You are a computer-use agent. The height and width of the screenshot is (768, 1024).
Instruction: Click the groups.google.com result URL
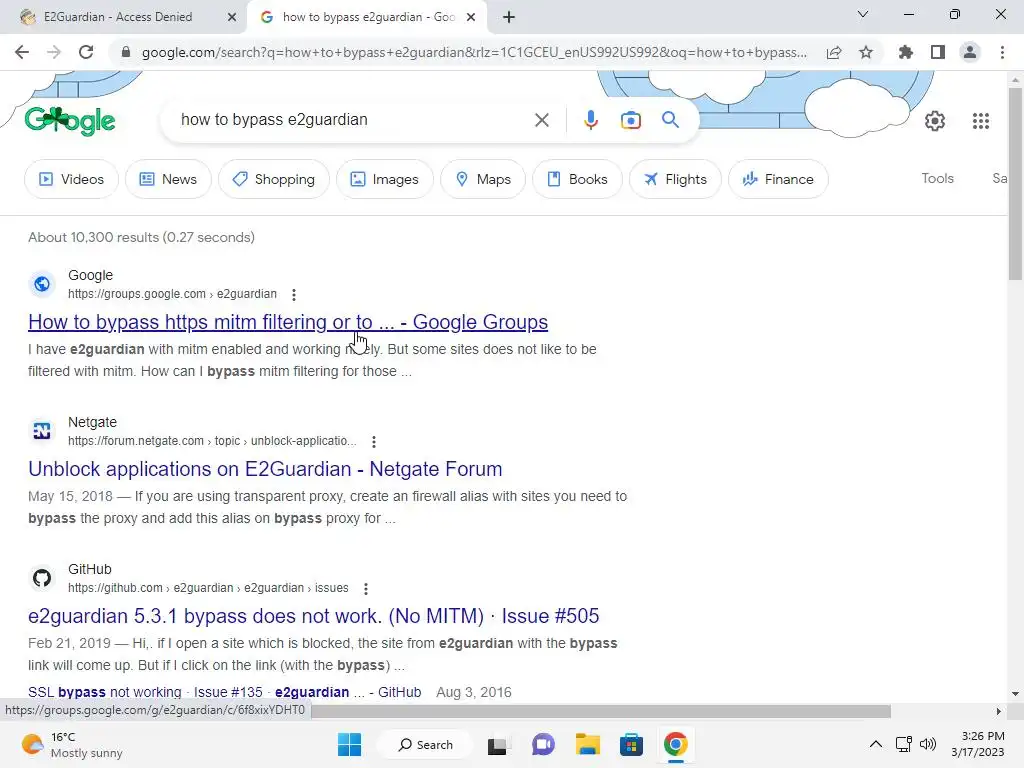point(172,294)
